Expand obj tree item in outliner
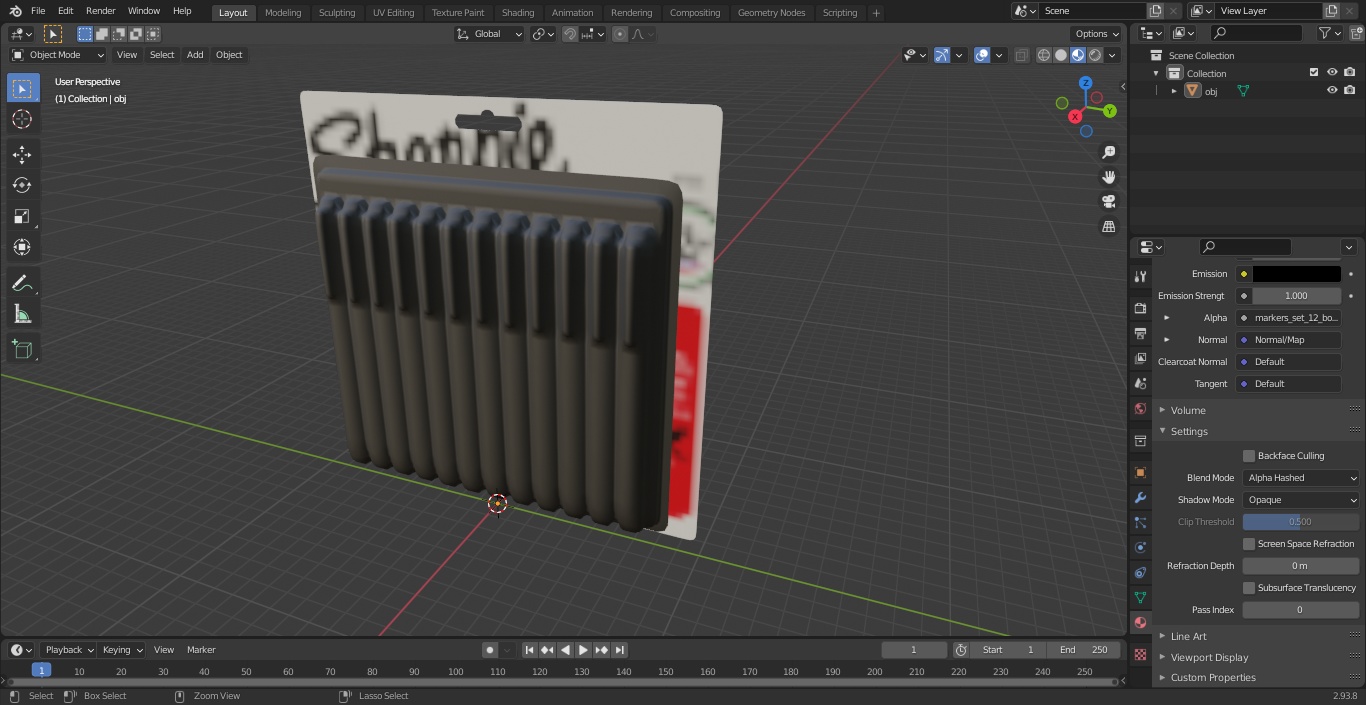The width and height of the screenshot is (1366, 705). coord(1174,91)
